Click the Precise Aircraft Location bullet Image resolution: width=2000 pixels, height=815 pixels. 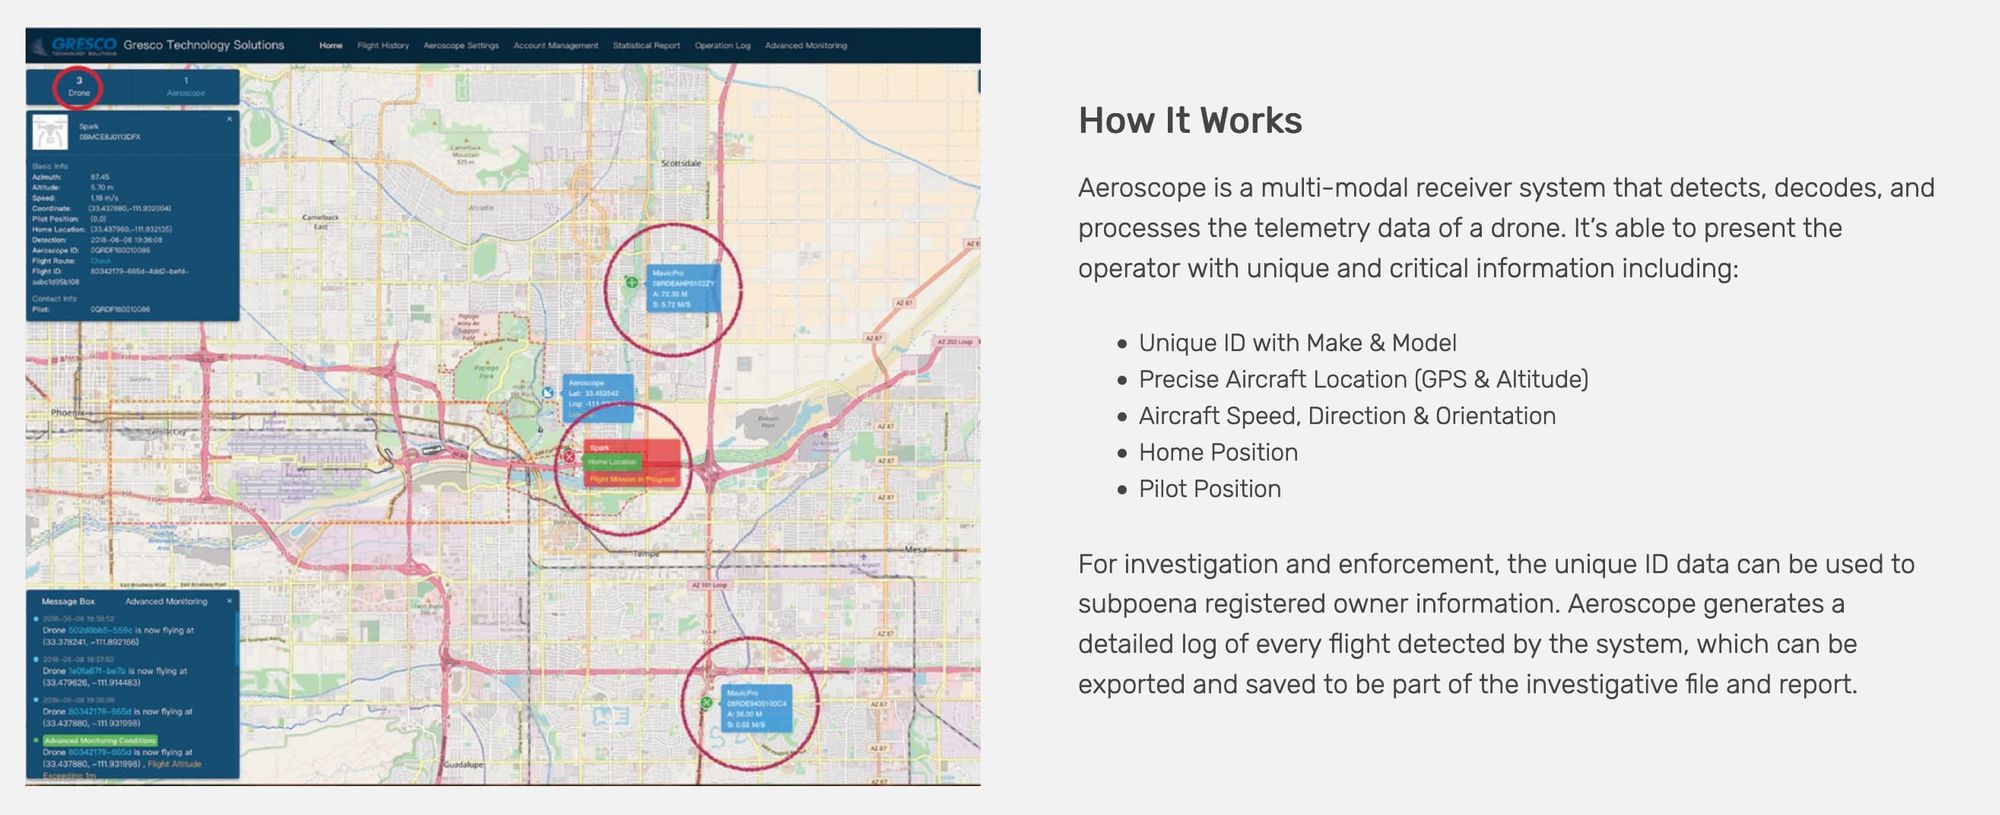tap(1363, 379)
